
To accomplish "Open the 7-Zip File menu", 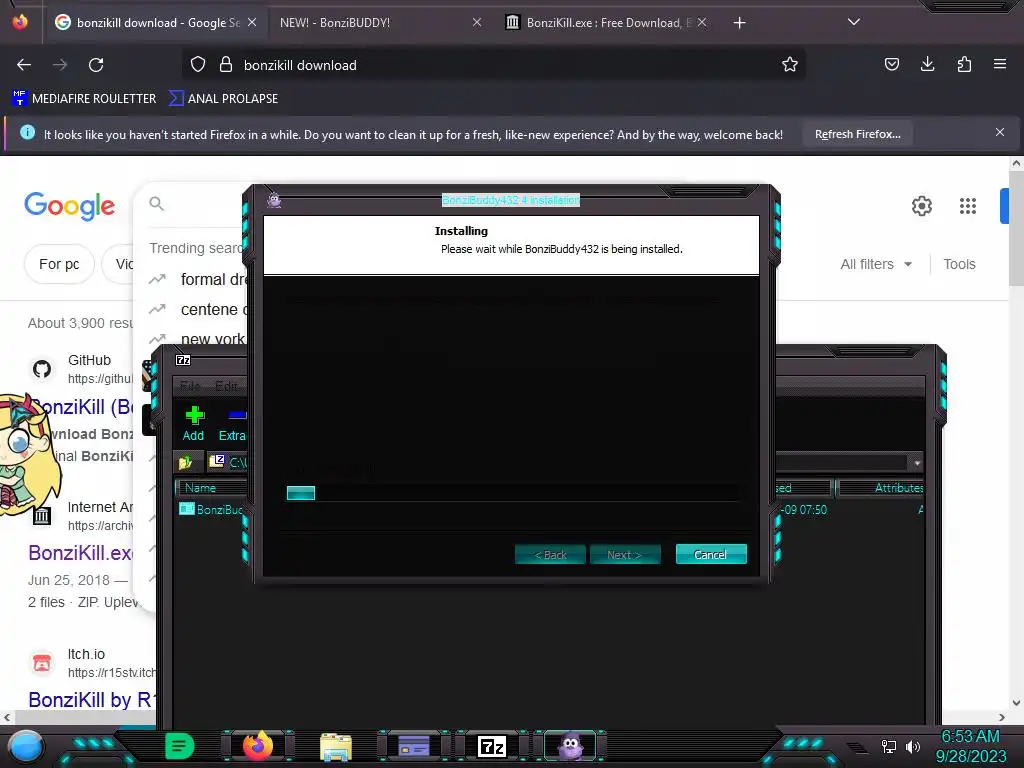I will pyautogui.click(x=189, y=385).
